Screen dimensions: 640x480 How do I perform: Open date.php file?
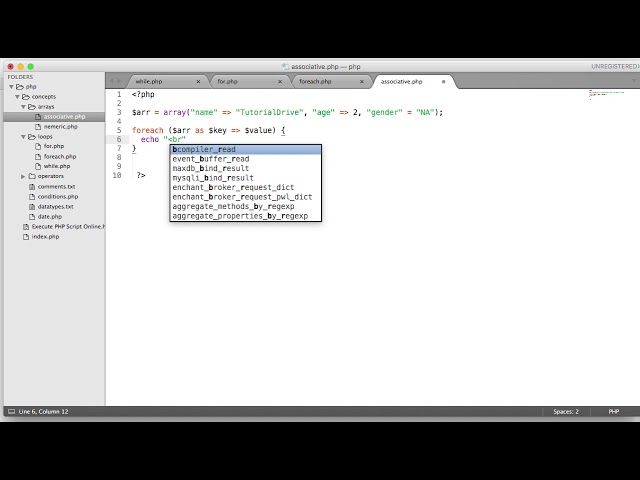coord(50,217)
